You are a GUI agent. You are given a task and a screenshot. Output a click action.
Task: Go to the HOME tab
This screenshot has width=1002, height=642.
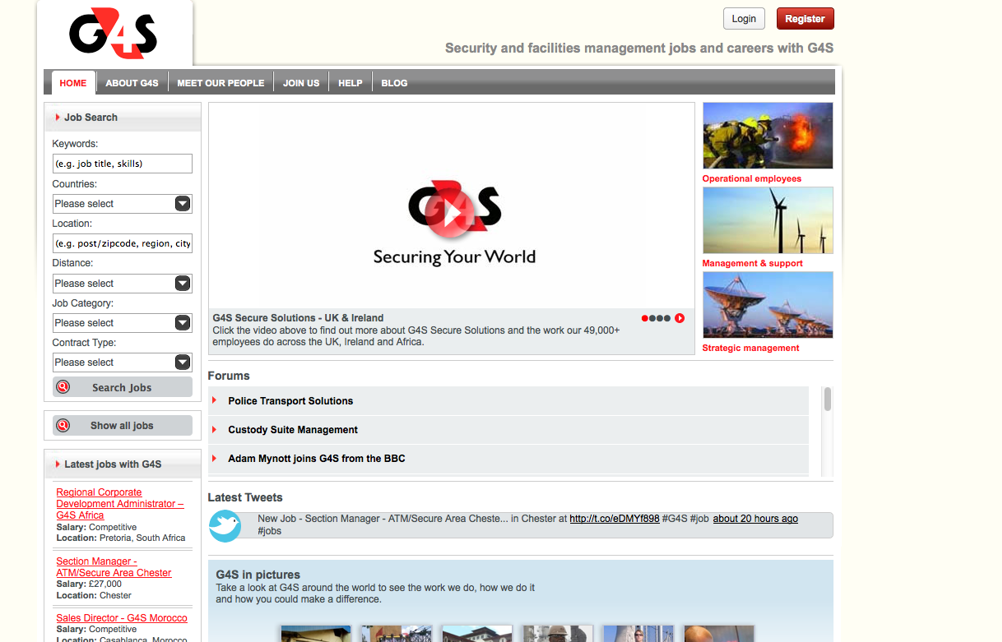pos(73,83)
